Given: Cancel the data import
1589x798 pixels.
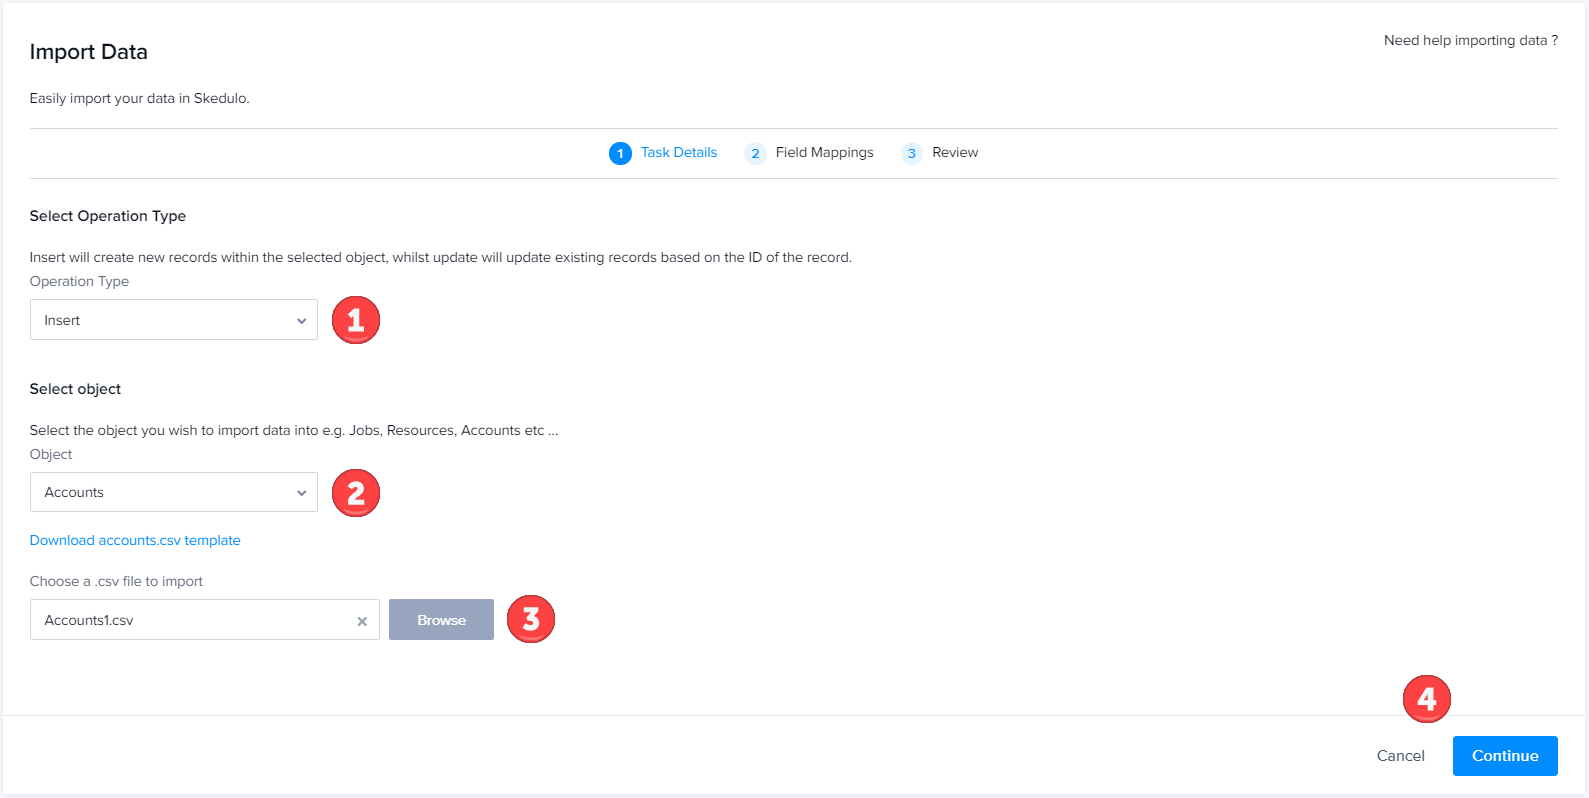Looking at the screenshot, I should coord(1400,756).
